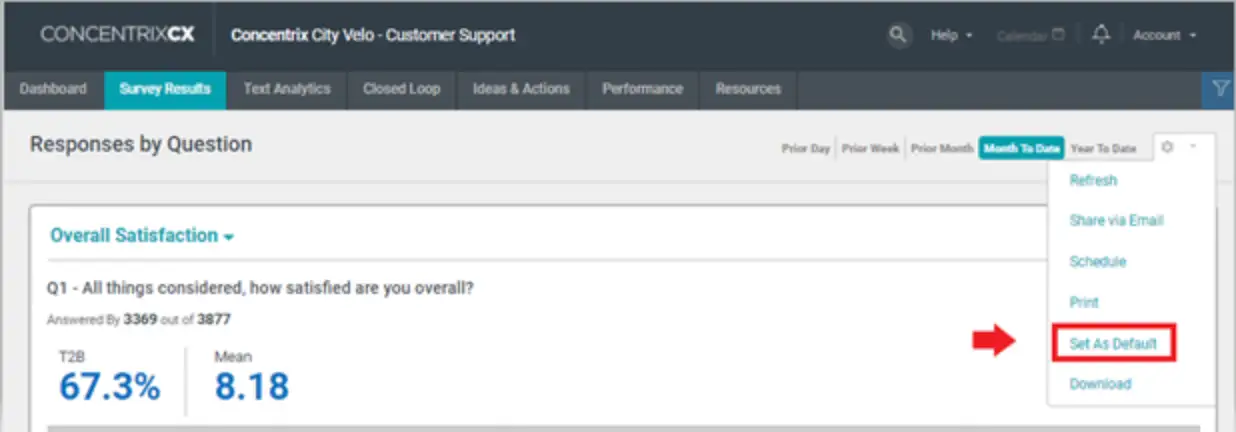This screenshot has width=1236, height=432.
Task: Go to the Closed Loop tab
Action: point(401,89)
